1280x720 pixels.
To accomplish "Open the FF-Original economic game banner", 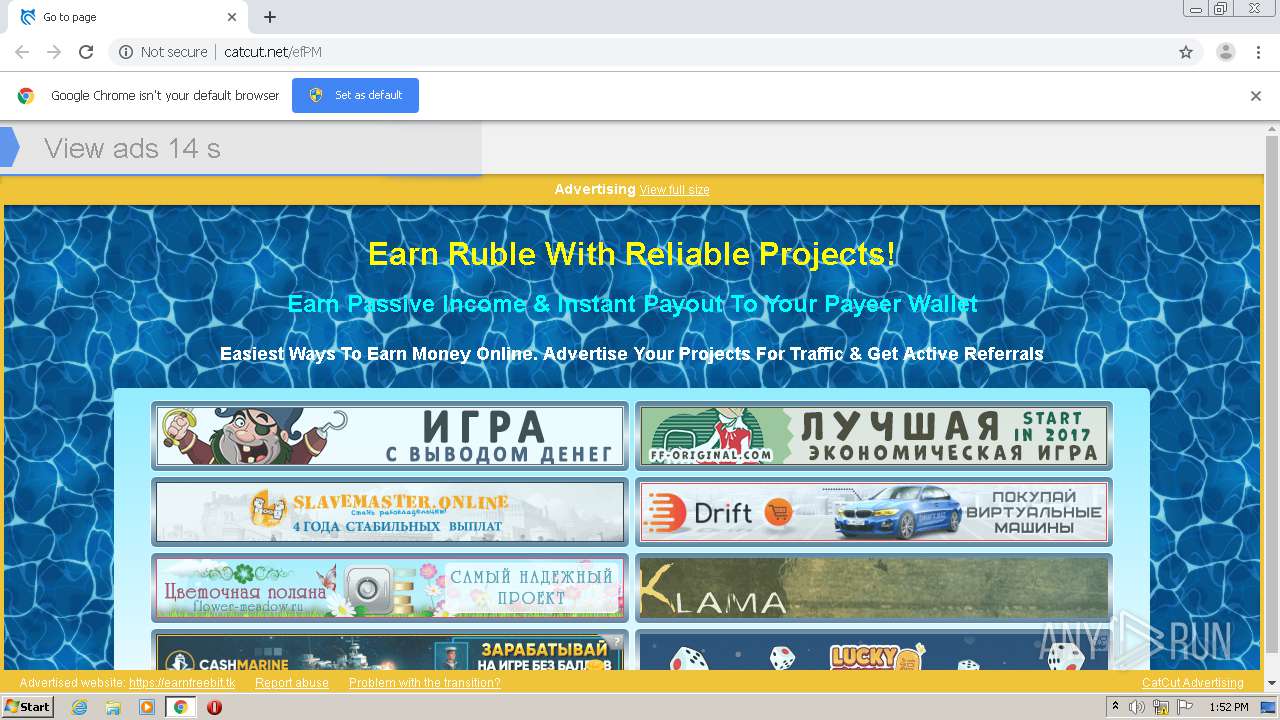I will click(x=874, y=436).
